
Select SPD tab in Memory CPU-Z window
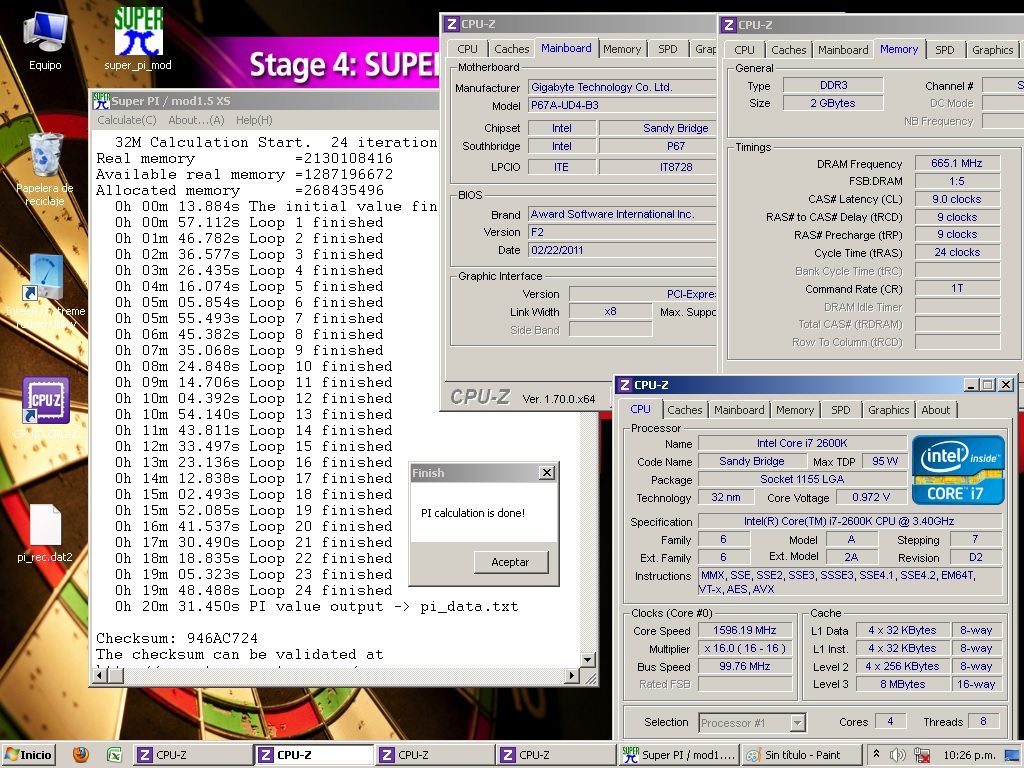(944, 50)
